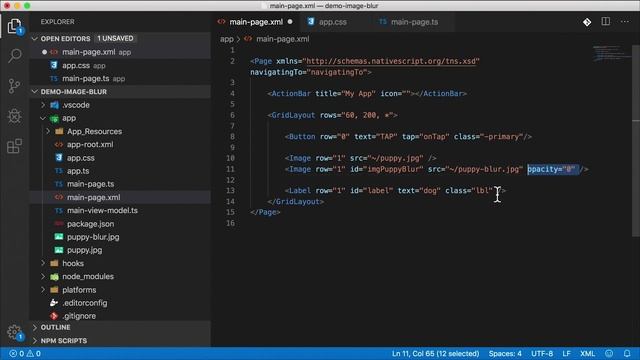
Task: Switch to the main-page.ts editor tab
Action: [x=414, y=22]
